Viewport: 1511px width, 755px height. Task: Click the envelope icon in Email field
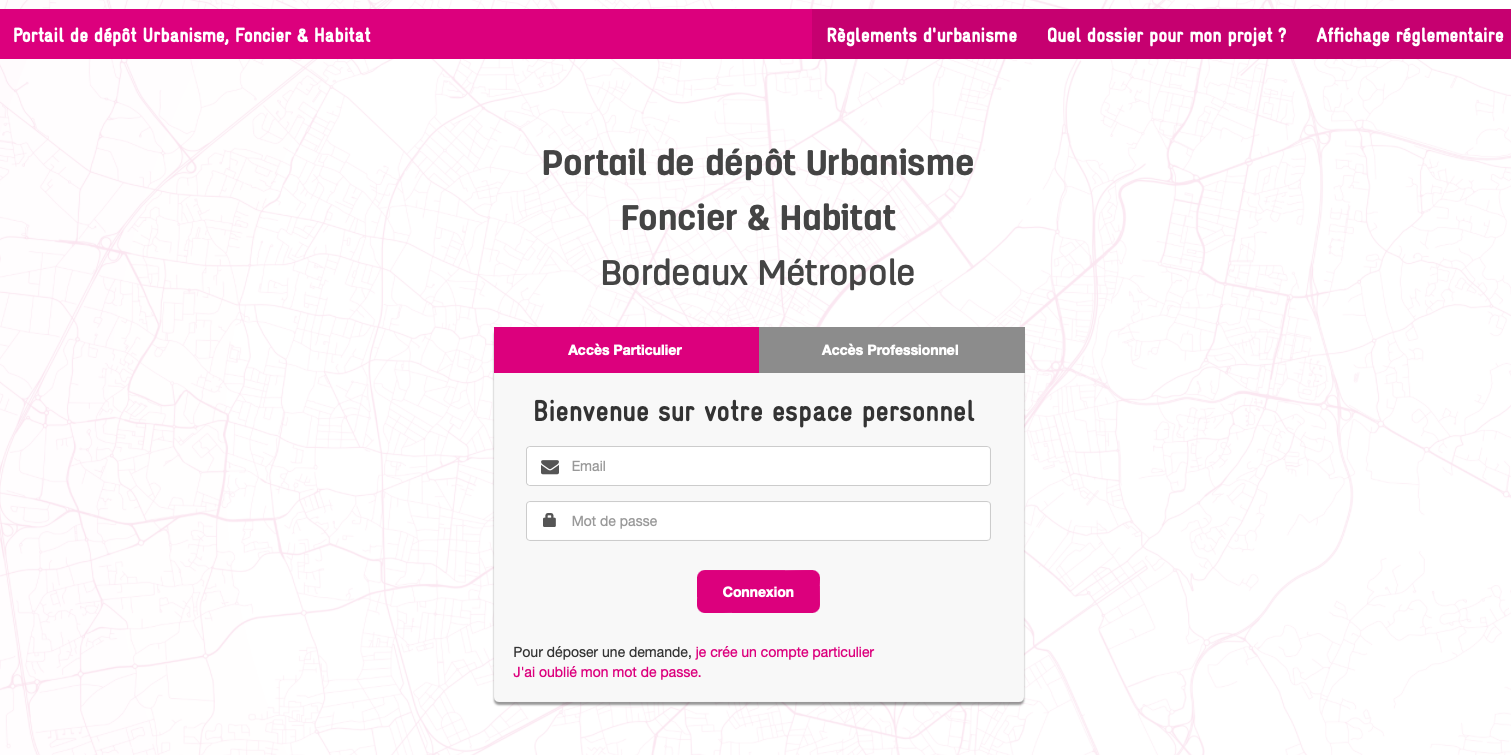pos(549,467)
